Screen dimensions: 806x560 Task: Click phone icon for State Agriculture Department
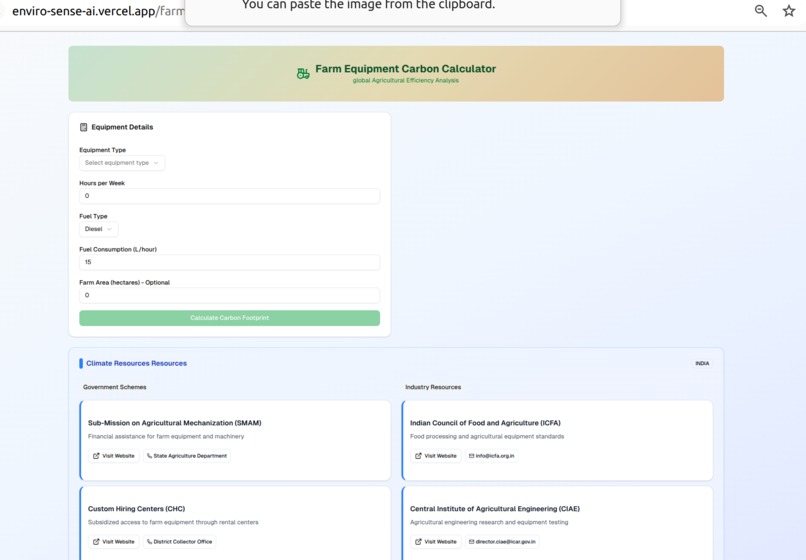click(149, 456)
